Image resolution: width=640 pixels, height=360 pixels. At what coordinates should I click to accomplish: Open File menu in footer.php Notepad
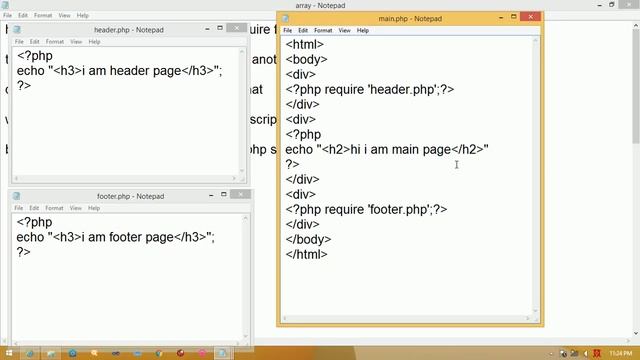pyautogui.click(x=19, y=208)
